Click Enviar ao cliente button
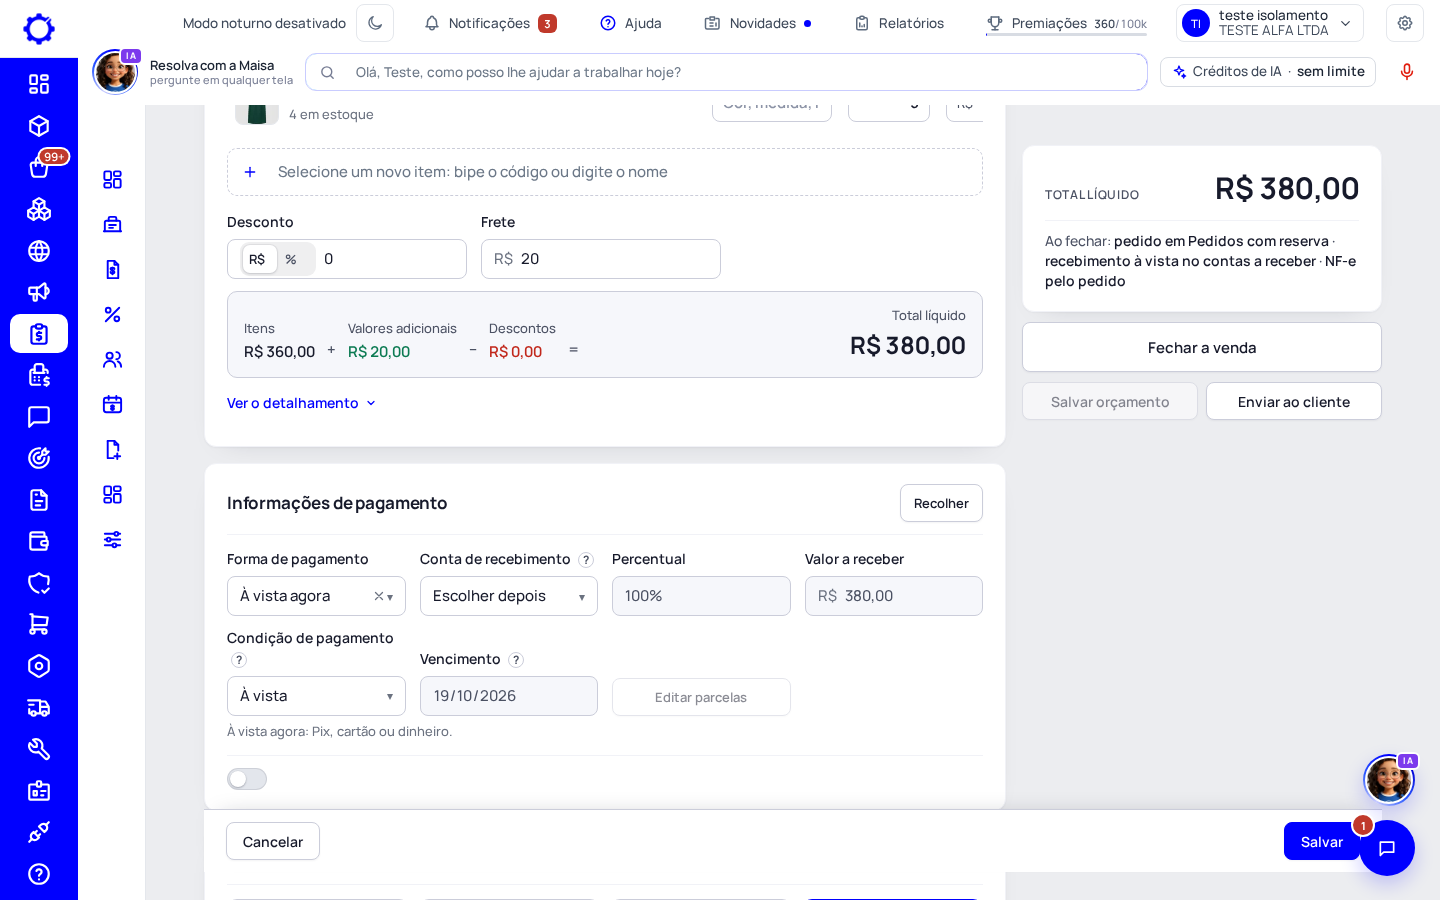Image resolution: width=1440 pixels, height=900 pixels. point(1294,401)
